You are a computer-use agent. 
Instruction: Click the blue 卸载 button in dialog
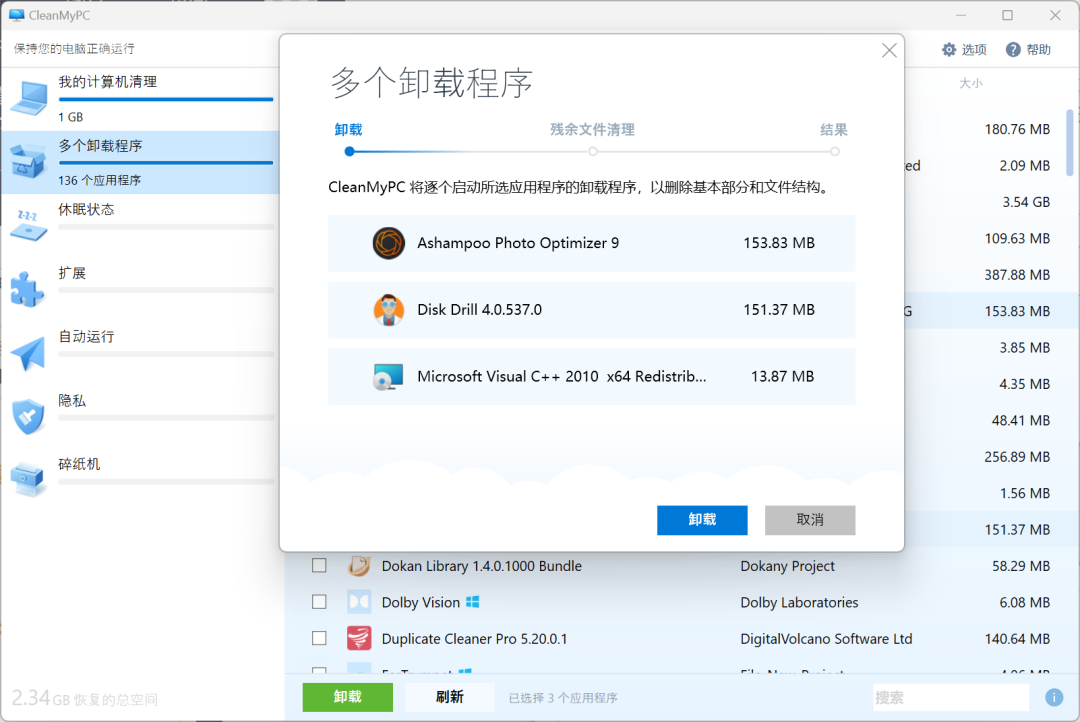[702, 520]
